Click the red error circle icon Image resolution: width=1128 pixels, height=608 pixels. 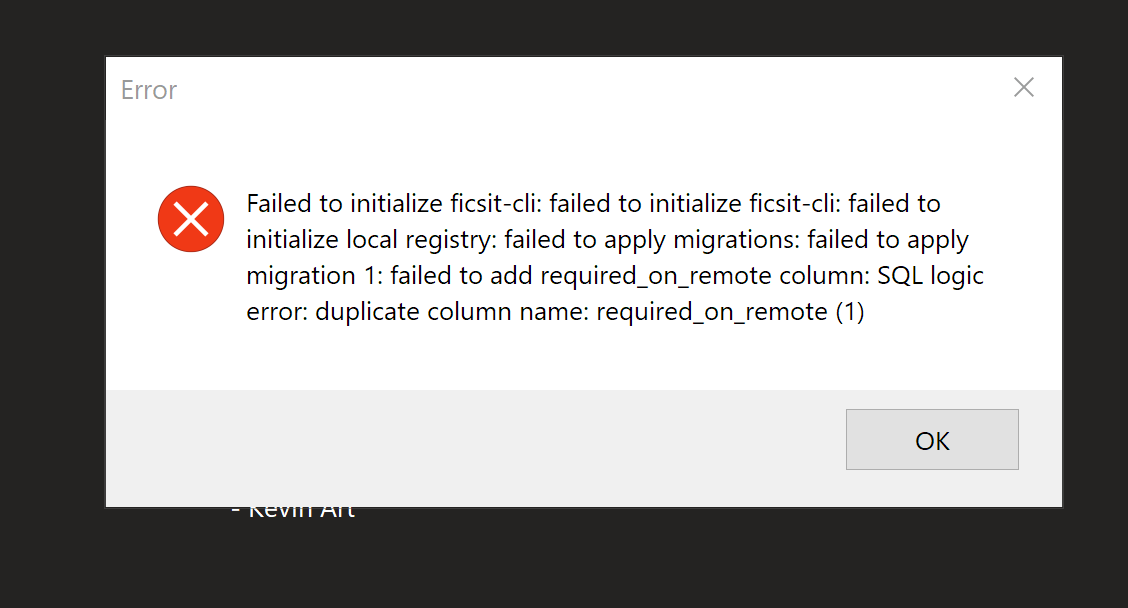(x=190, y=219)
